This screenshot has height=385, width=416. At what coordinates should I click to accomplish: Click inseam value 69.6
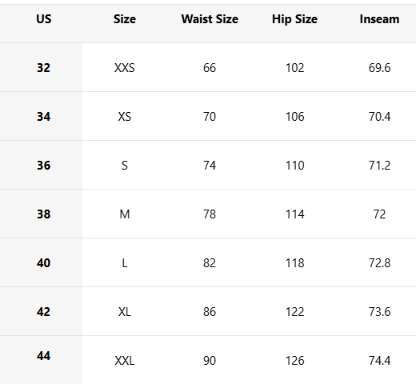[379, 68]
